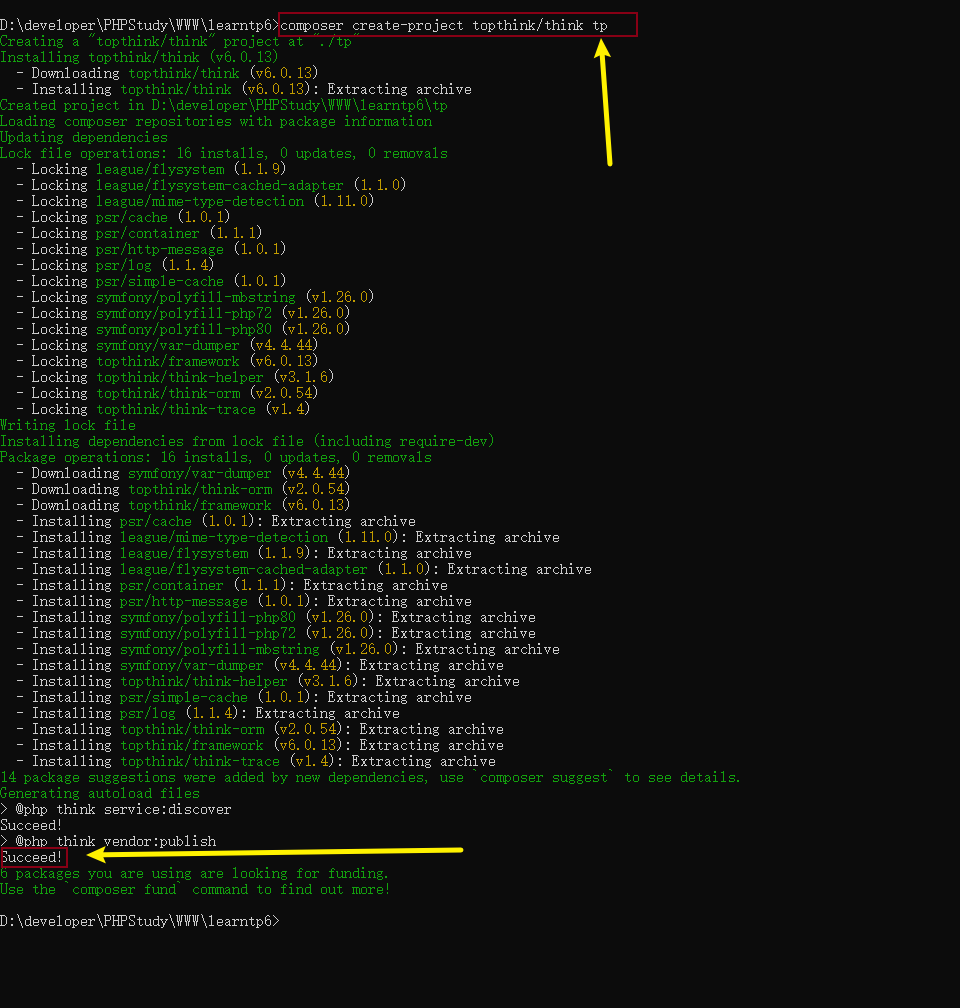The width and height of the screenshot is (960, 1008).
Task: Click 'Installing league/flysystem (1.1.9)' extracting line
Action: 244,554
